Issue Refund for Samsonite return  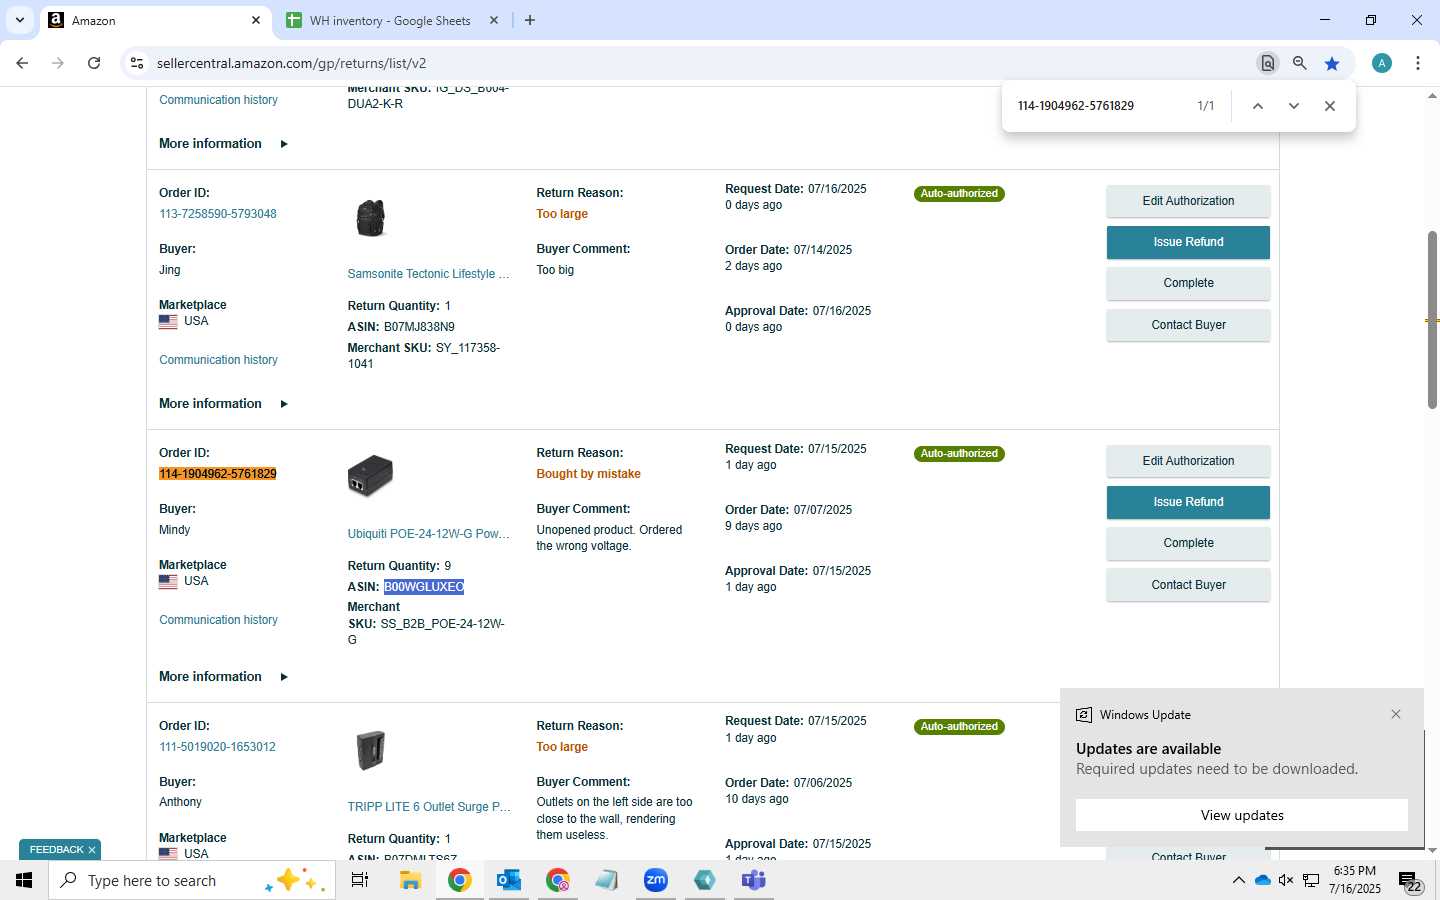click(x=1188, y=242)
